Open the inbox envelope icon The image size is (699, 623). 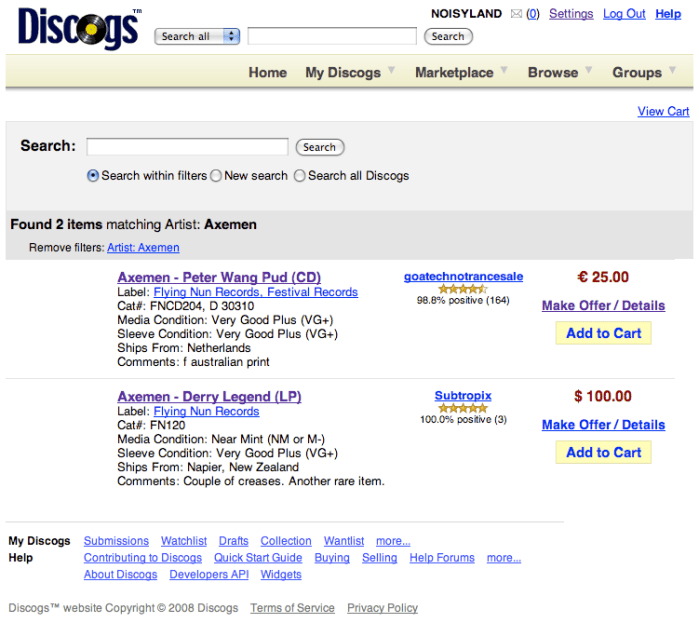(x=516, y=14)
